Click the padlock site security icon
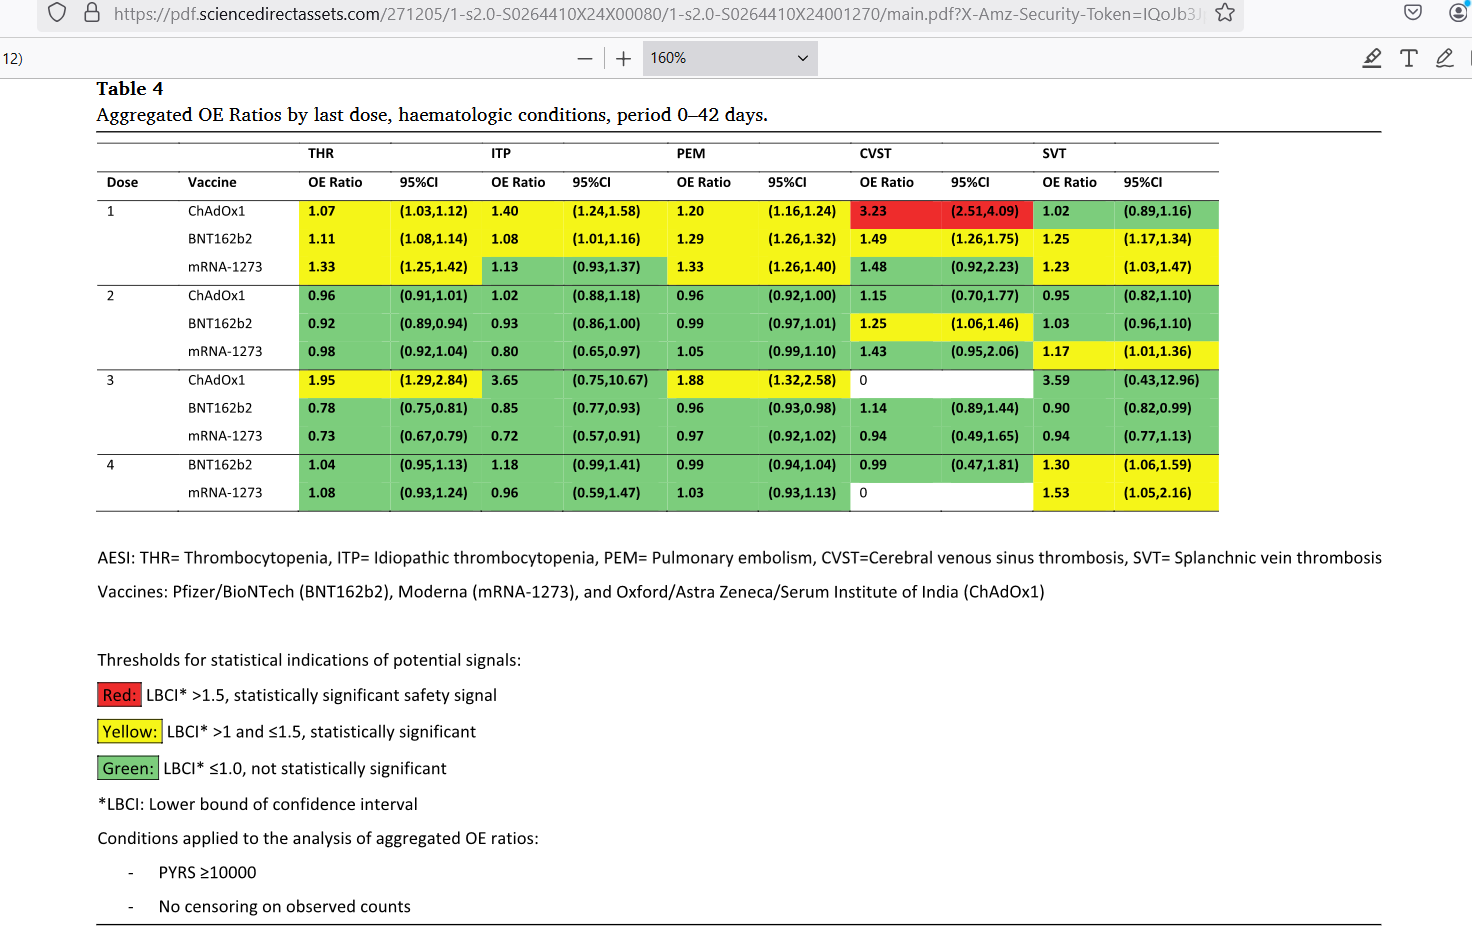 coord(92,13)
